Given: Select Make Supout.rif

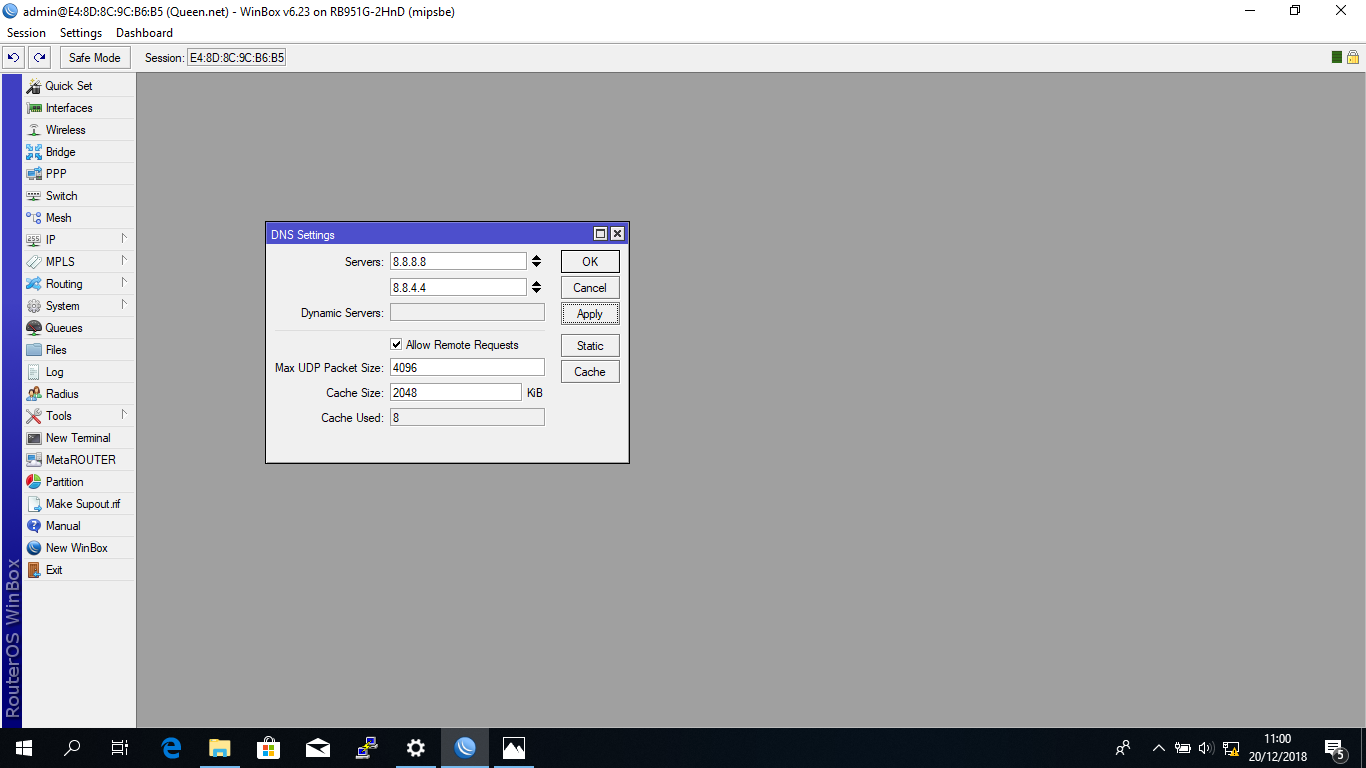Looking at the screenshot, I should pos(79,504).
